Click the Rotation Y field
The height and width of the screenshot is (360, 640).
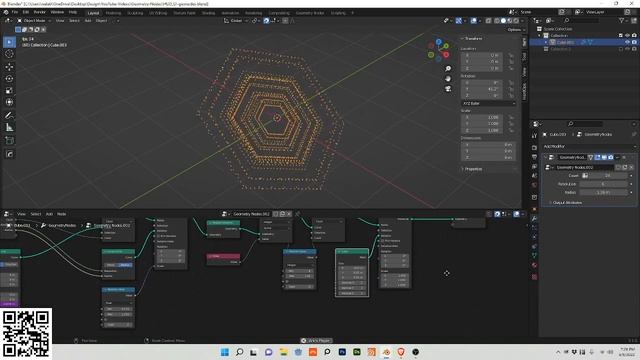pyautogui.click(x=482, y=89)
